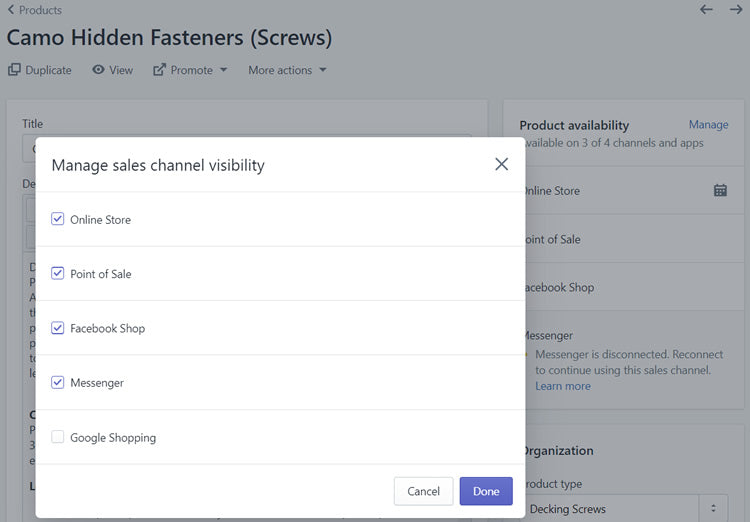Enable the Google Shopping checkbox
Viewport: 750px width, 522px height.
[x=58, y=437]
